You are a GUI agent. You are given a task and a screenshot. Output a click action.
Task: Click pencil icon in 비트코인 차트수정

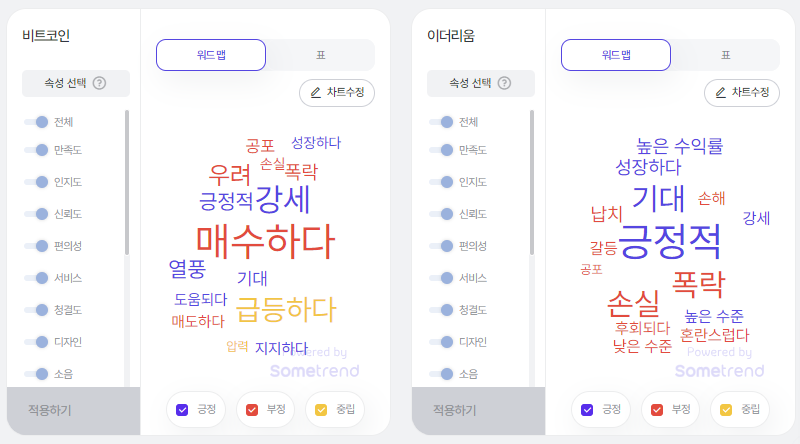pos(316,92)
